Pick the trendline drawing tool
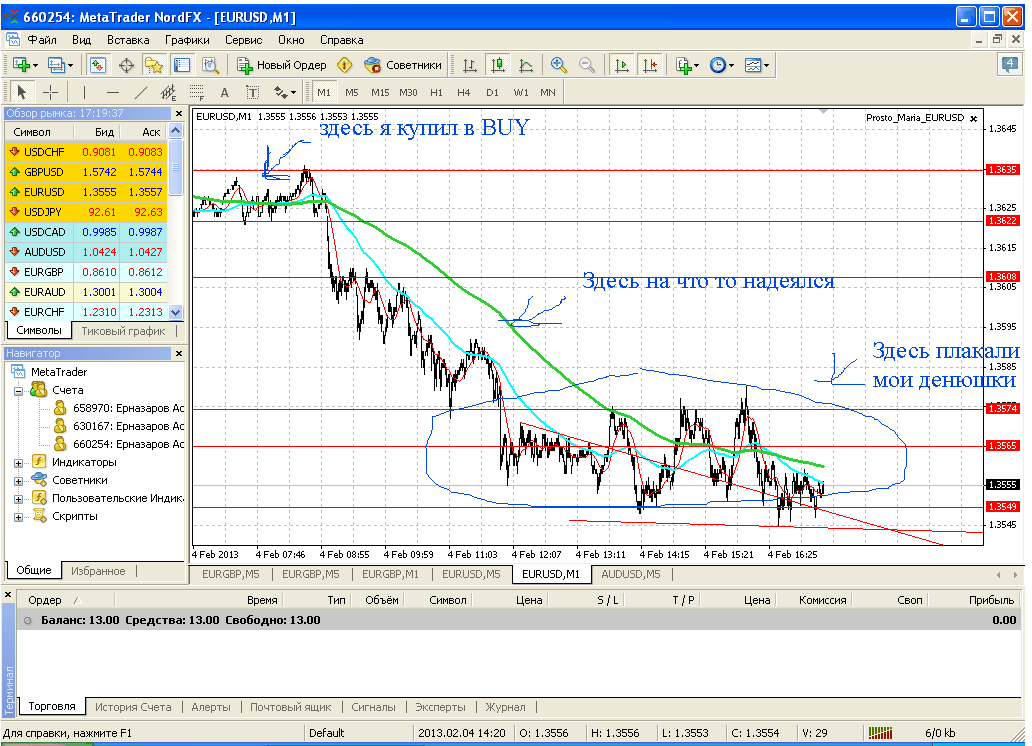The width and height of the screenshot is (1032, 746). (x=140, y=92)
